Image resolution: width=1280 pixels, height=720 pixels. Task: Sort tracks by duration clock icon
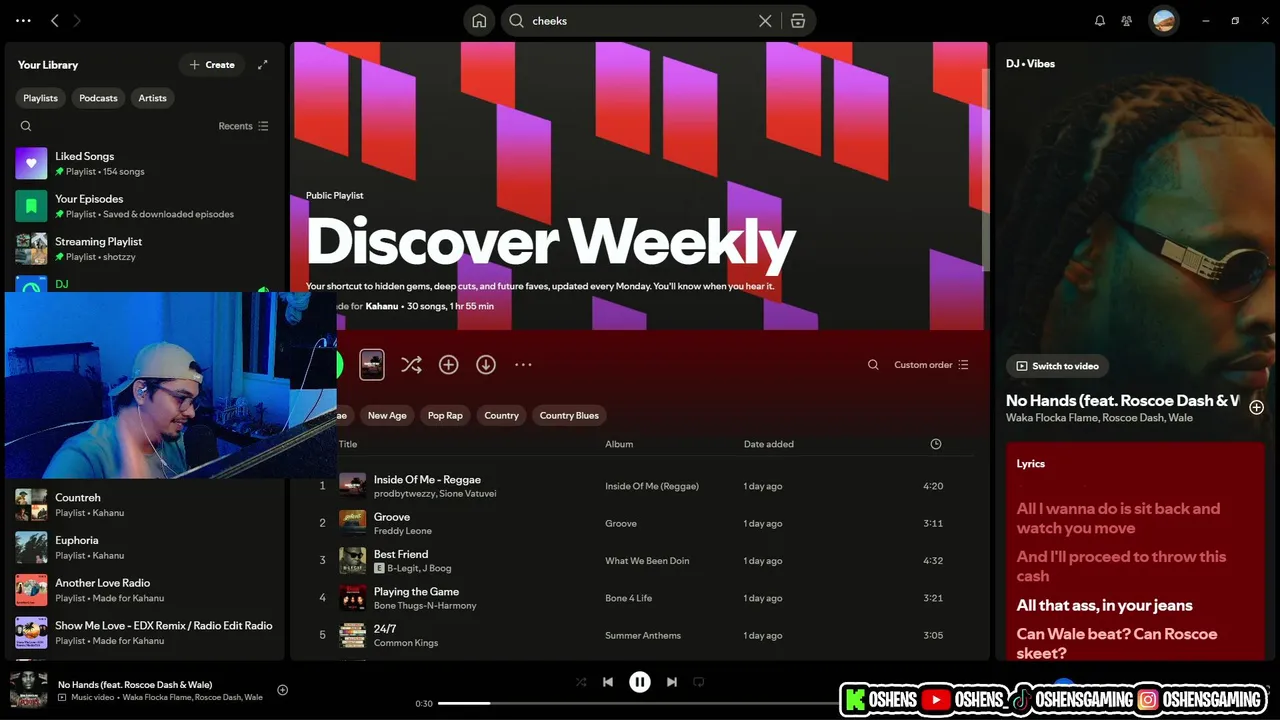pyautogui.click(x=936, y=444)
